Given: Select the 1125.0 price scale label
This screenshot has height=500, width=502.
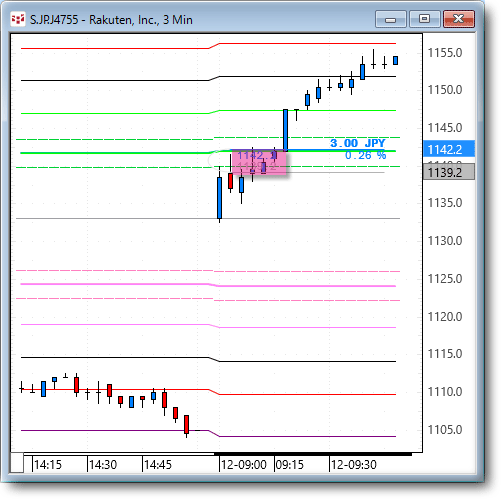Looking at the screenshot, I should (445, 278).
